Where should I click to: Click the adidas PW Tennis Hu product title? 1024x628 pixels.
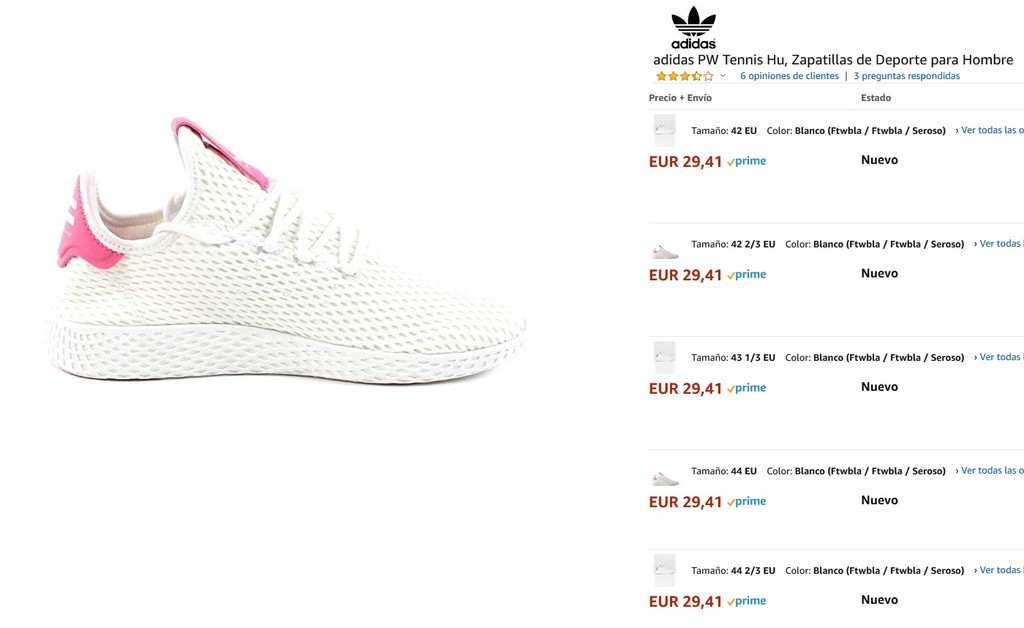[x=833, y=60]
